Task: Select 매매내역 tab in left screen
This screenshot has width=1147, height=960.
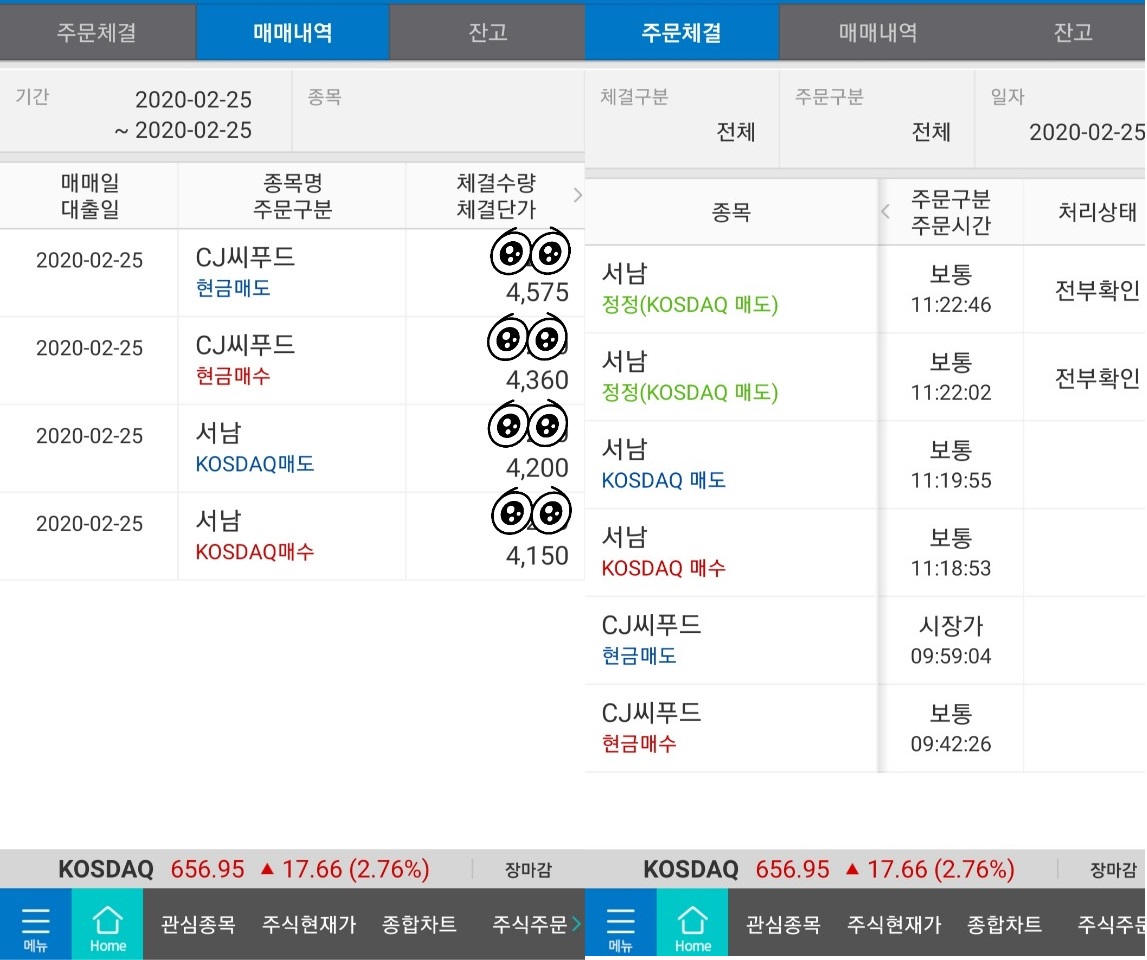Action: pyautogui.click(x=293, y=32)
